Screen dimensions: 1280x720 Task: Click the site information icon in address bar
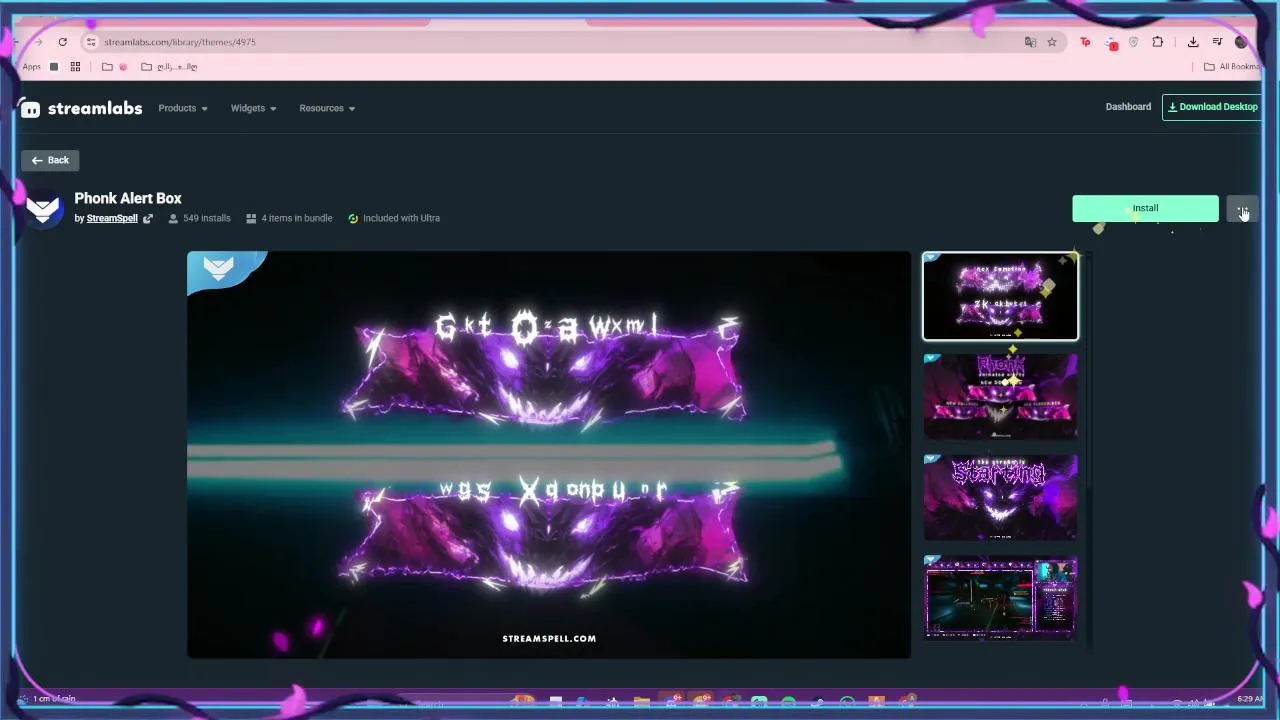pyautogui.click(x=90, y=42)
